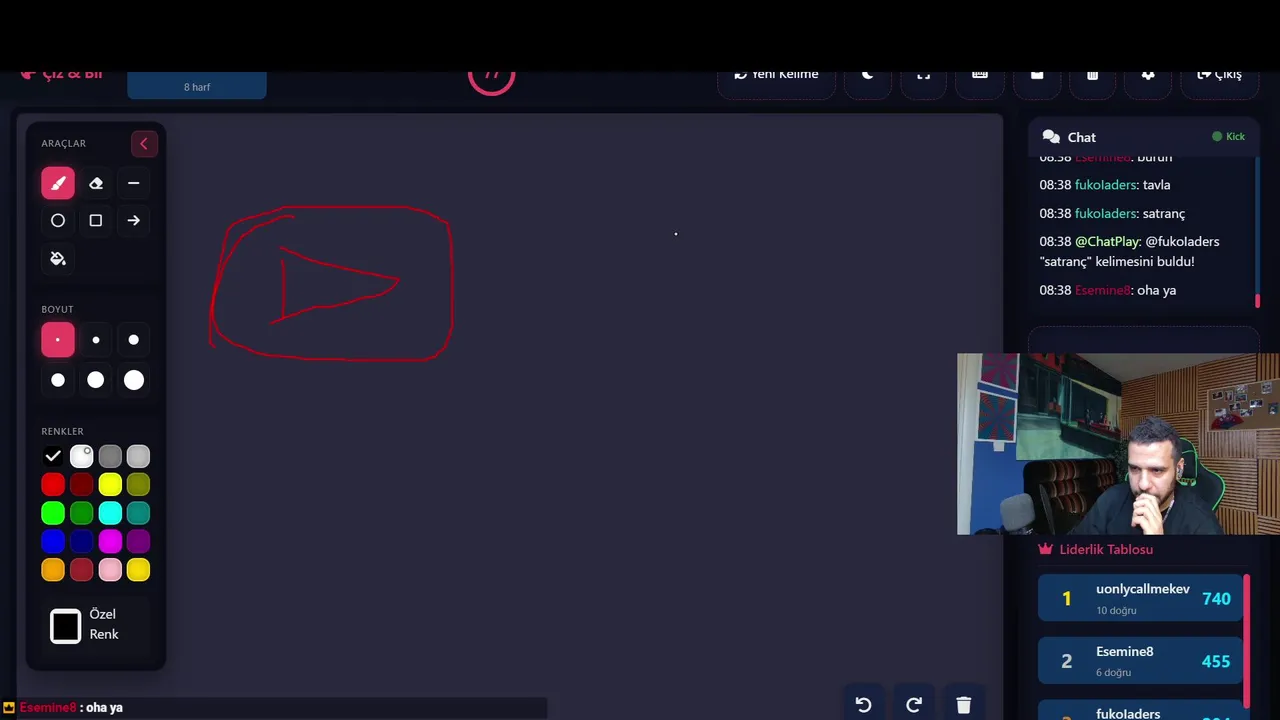Pick the light pink color swatch
Viewport: 1280px width, 720px height.
(110, 570)
